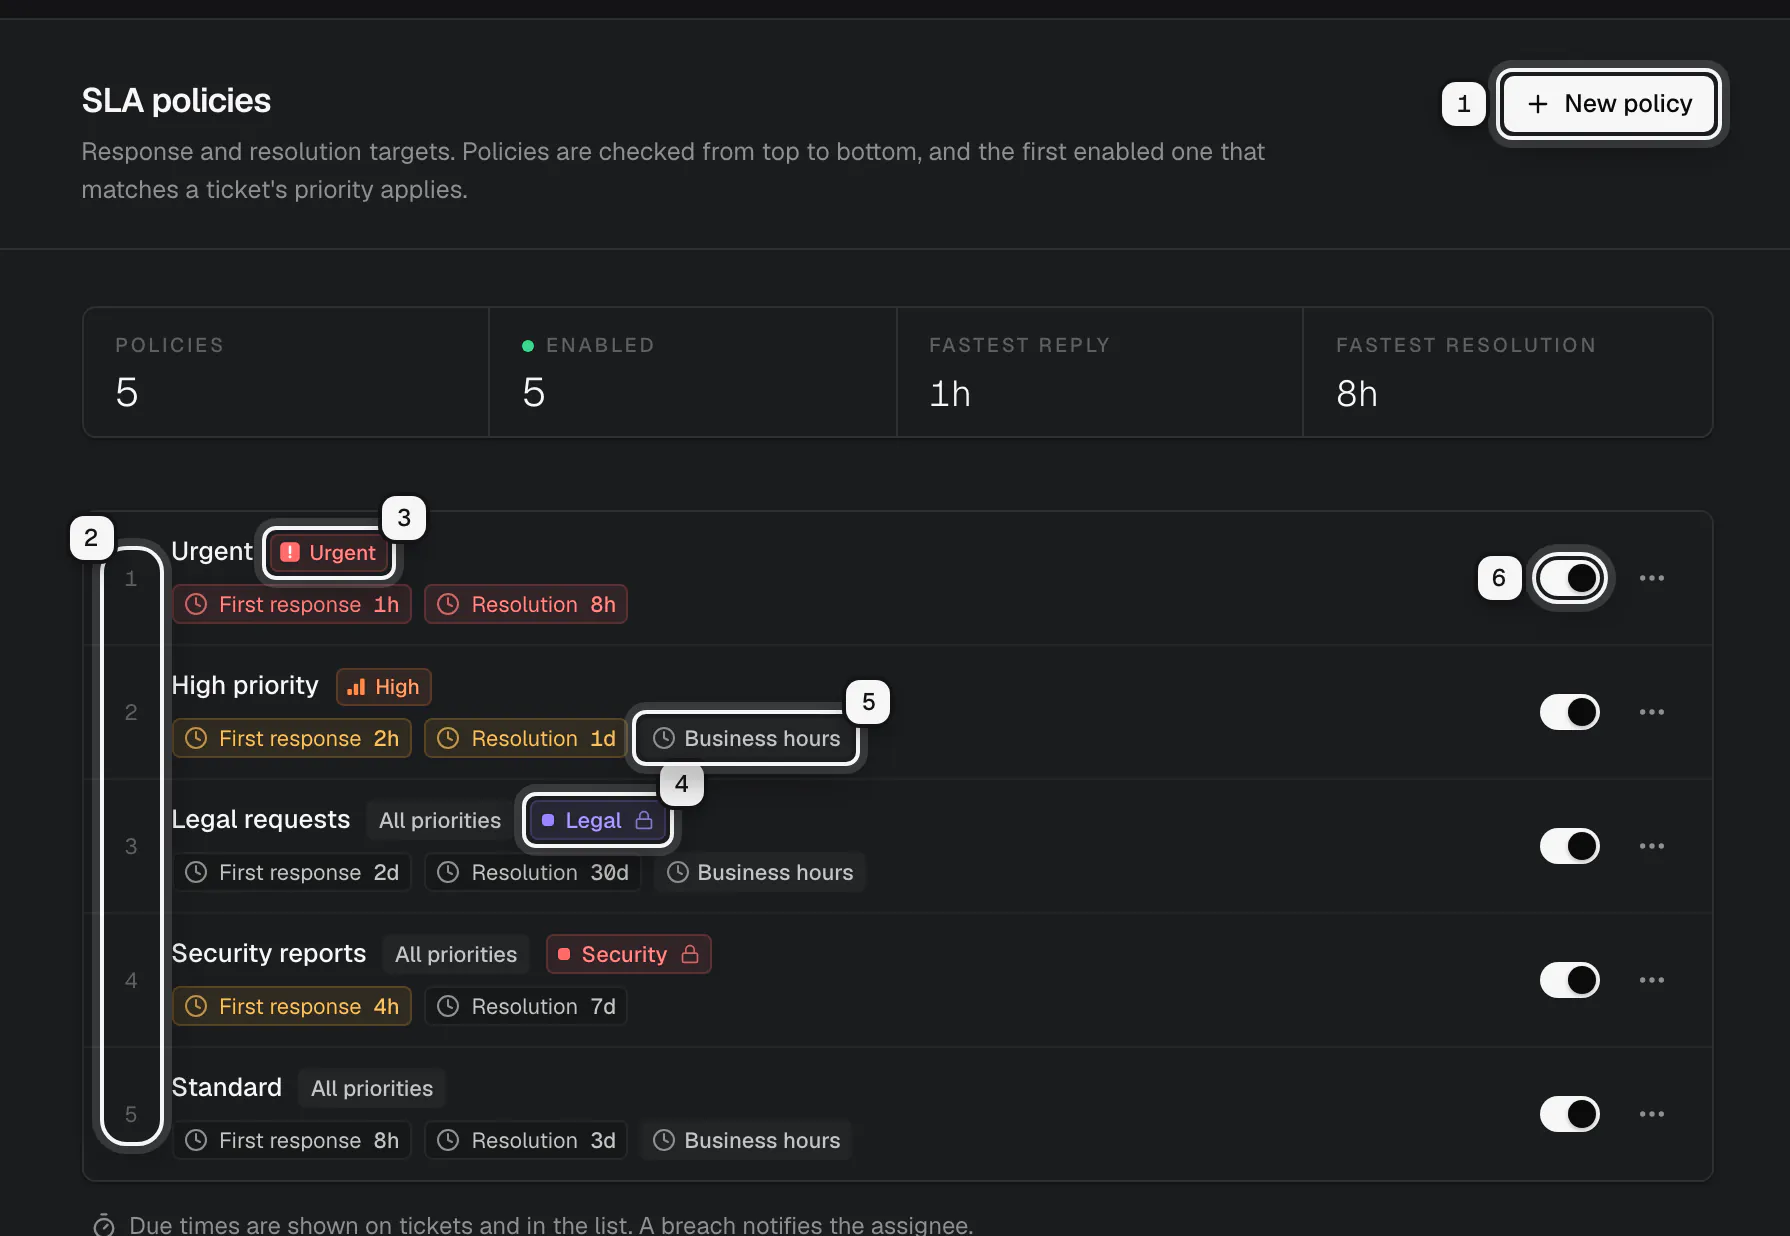Click Security reports First response 4h chip
Screen dimensions: 1790x1236
pyautogui.click(x=292, y=1006)
